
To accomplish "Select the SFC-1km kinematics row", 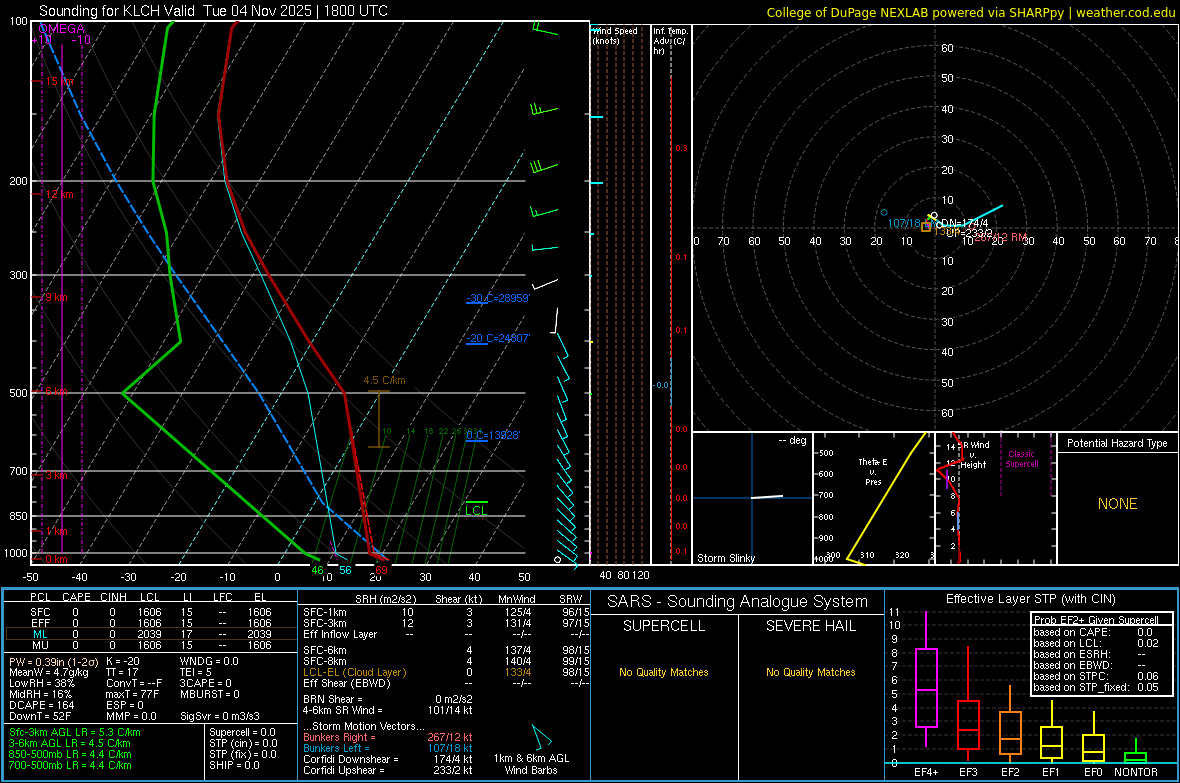I will click(x=446, y=612).
